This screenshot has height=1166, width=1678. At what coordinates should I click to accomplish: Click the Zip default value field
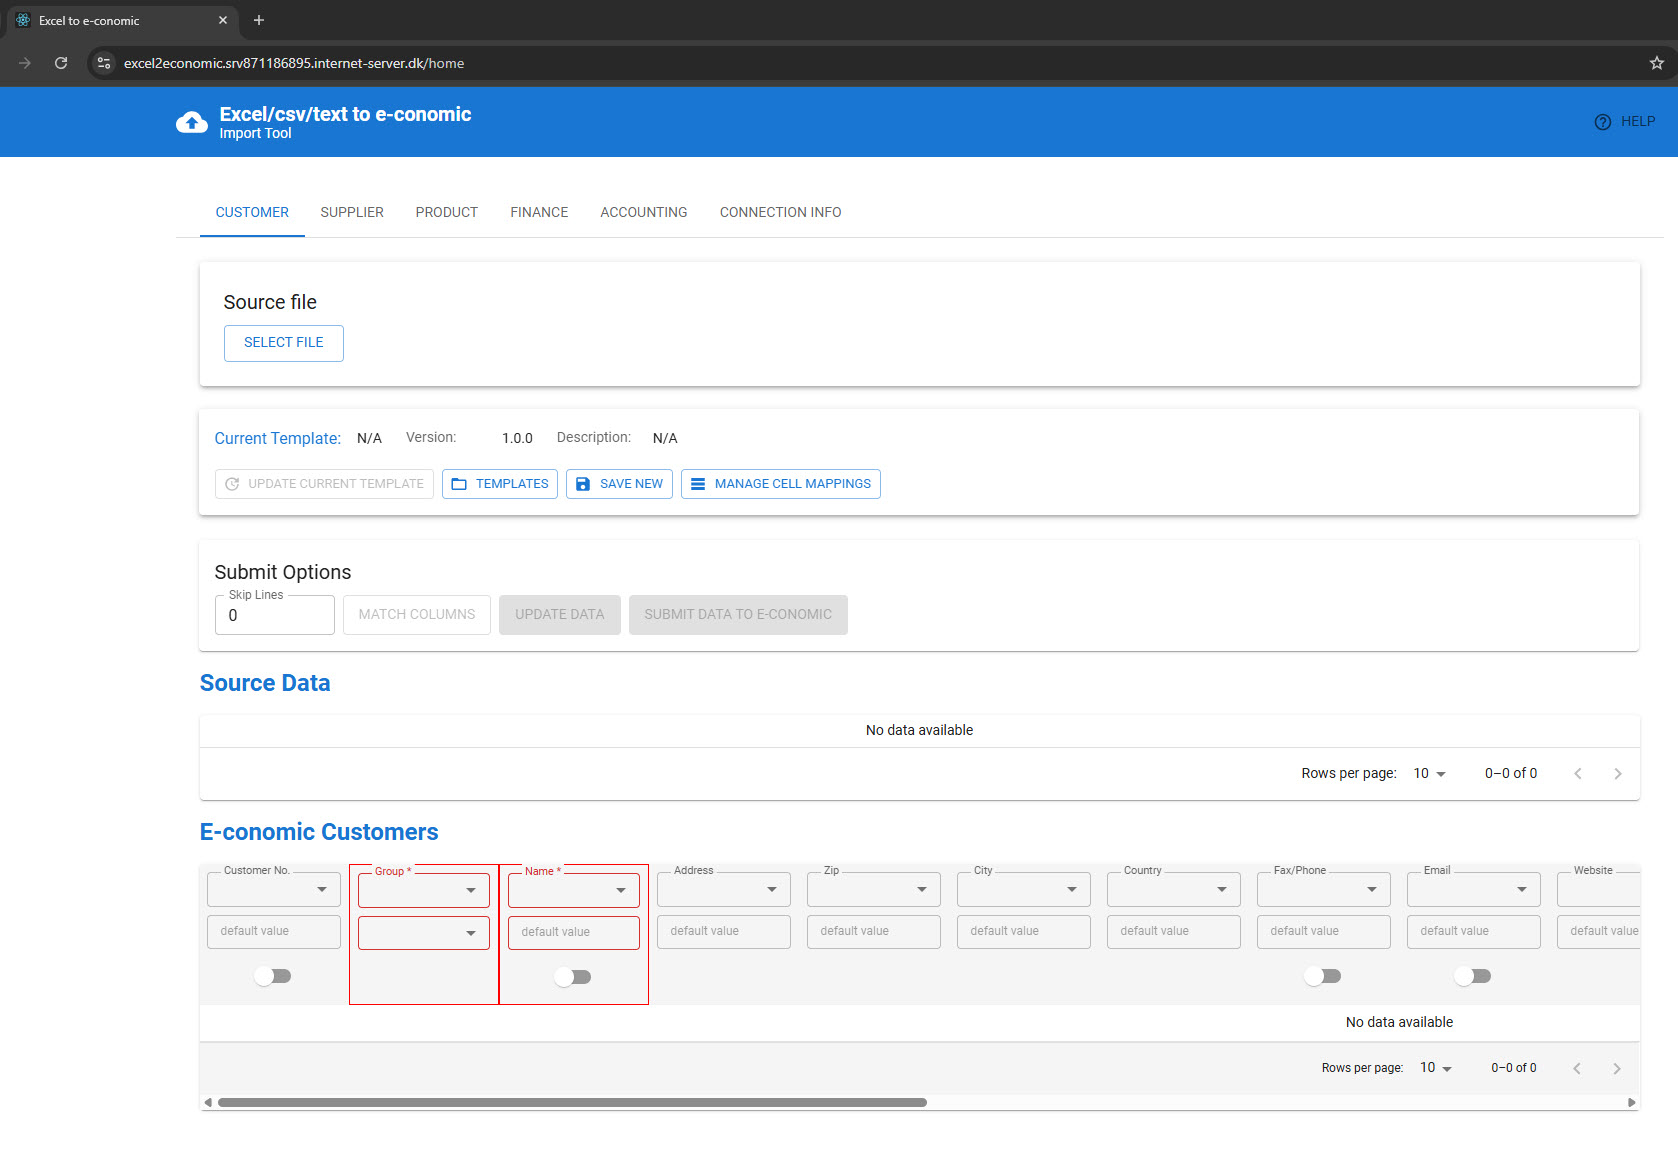(x=874, y=932)
